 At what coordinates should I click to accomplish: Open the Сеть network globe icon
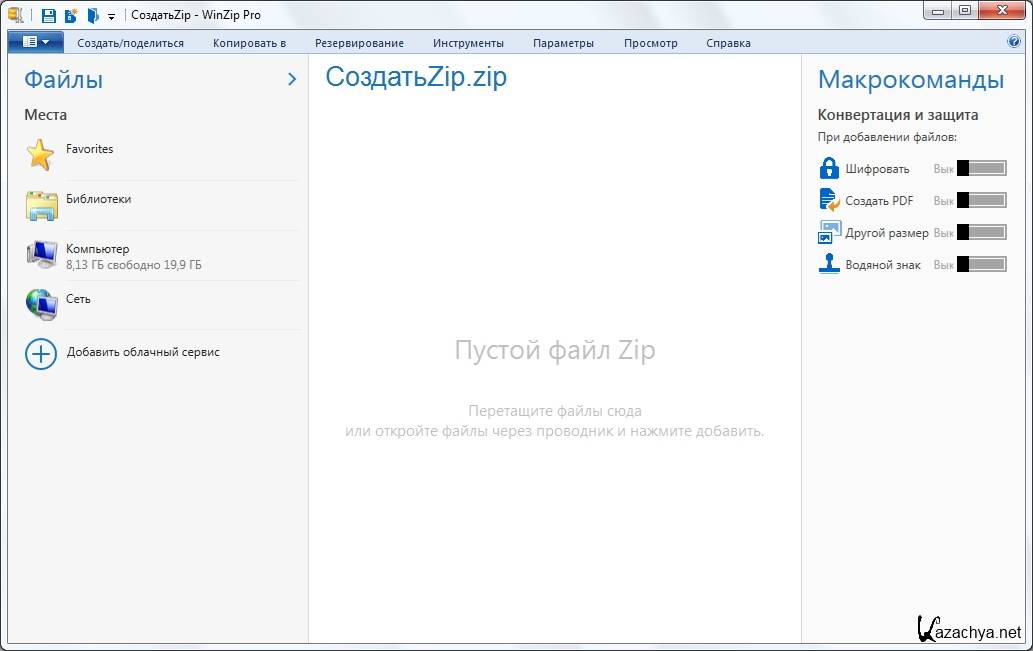point(41,304)
